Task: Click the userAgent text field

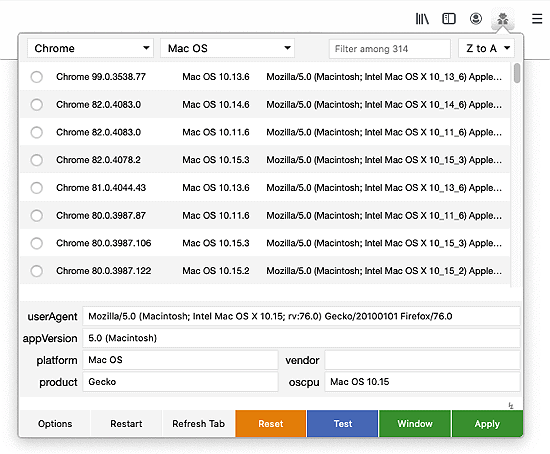Action: click(x=301, y=316)
